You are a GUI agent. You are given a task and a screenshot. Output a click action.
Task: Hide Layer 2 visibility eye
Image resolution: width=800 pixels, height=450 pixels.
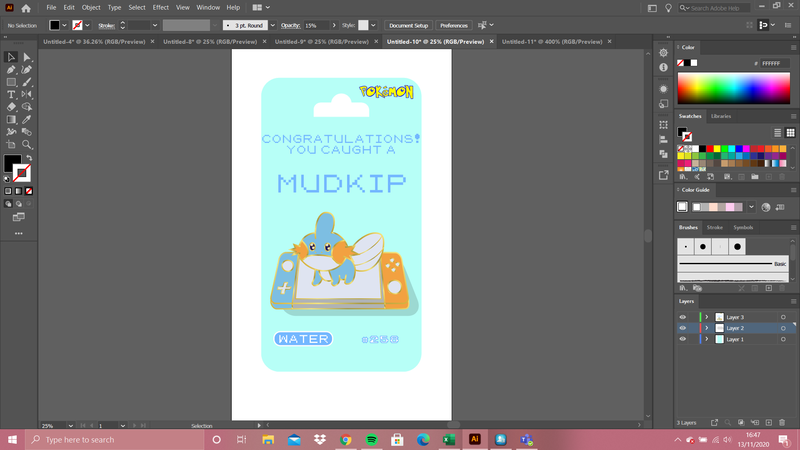(x=683, y=328)
